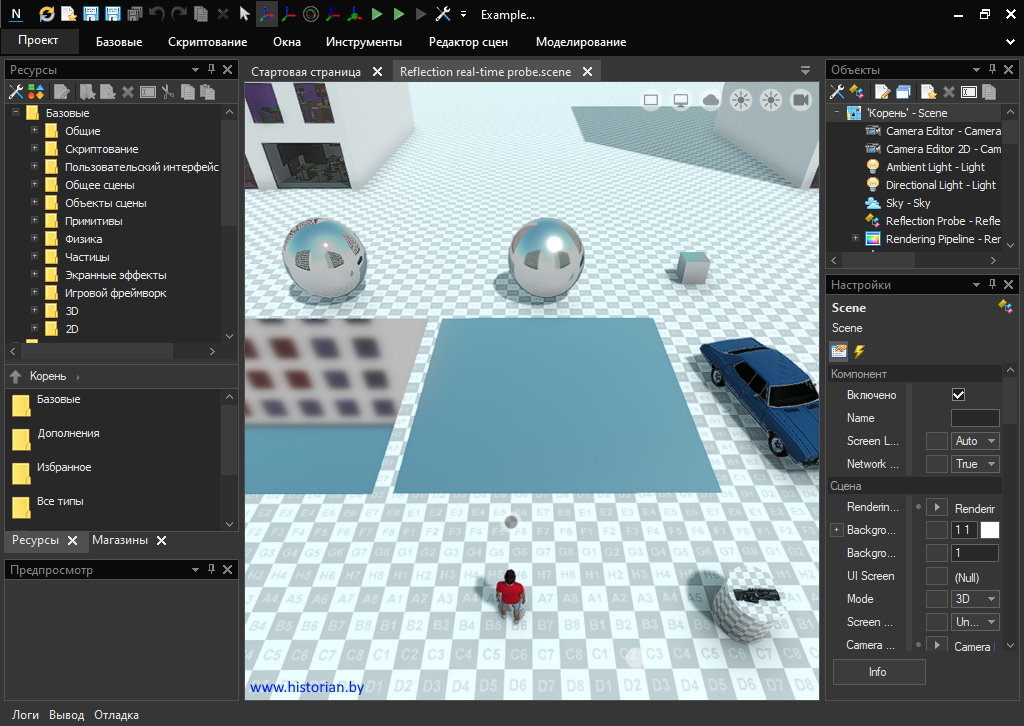Click the undo arrow in top toolbar

(157, 15)
